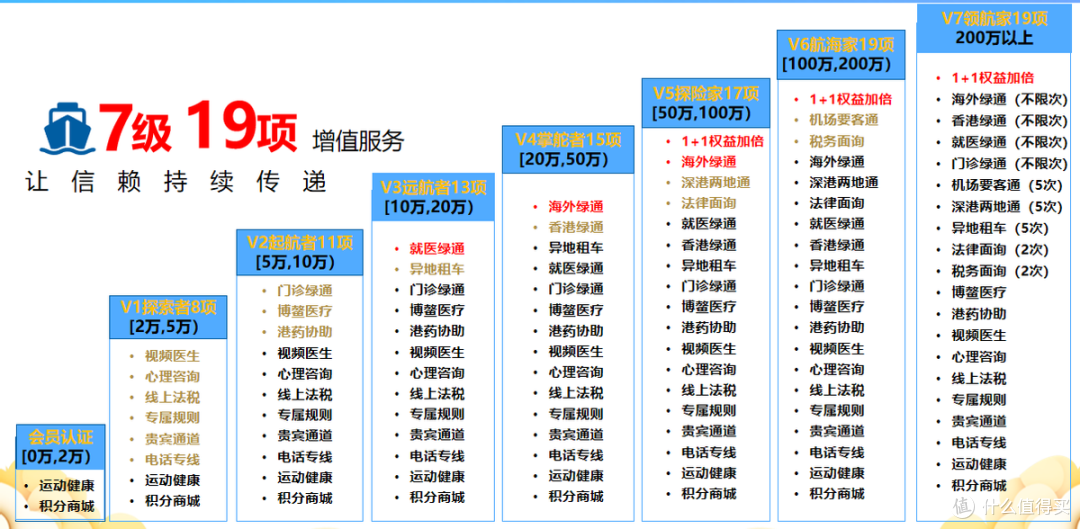This screenshot has width=1080, height=529.
Task: Click '就医绿通（不限次）' item
Action: point(1009,142)
